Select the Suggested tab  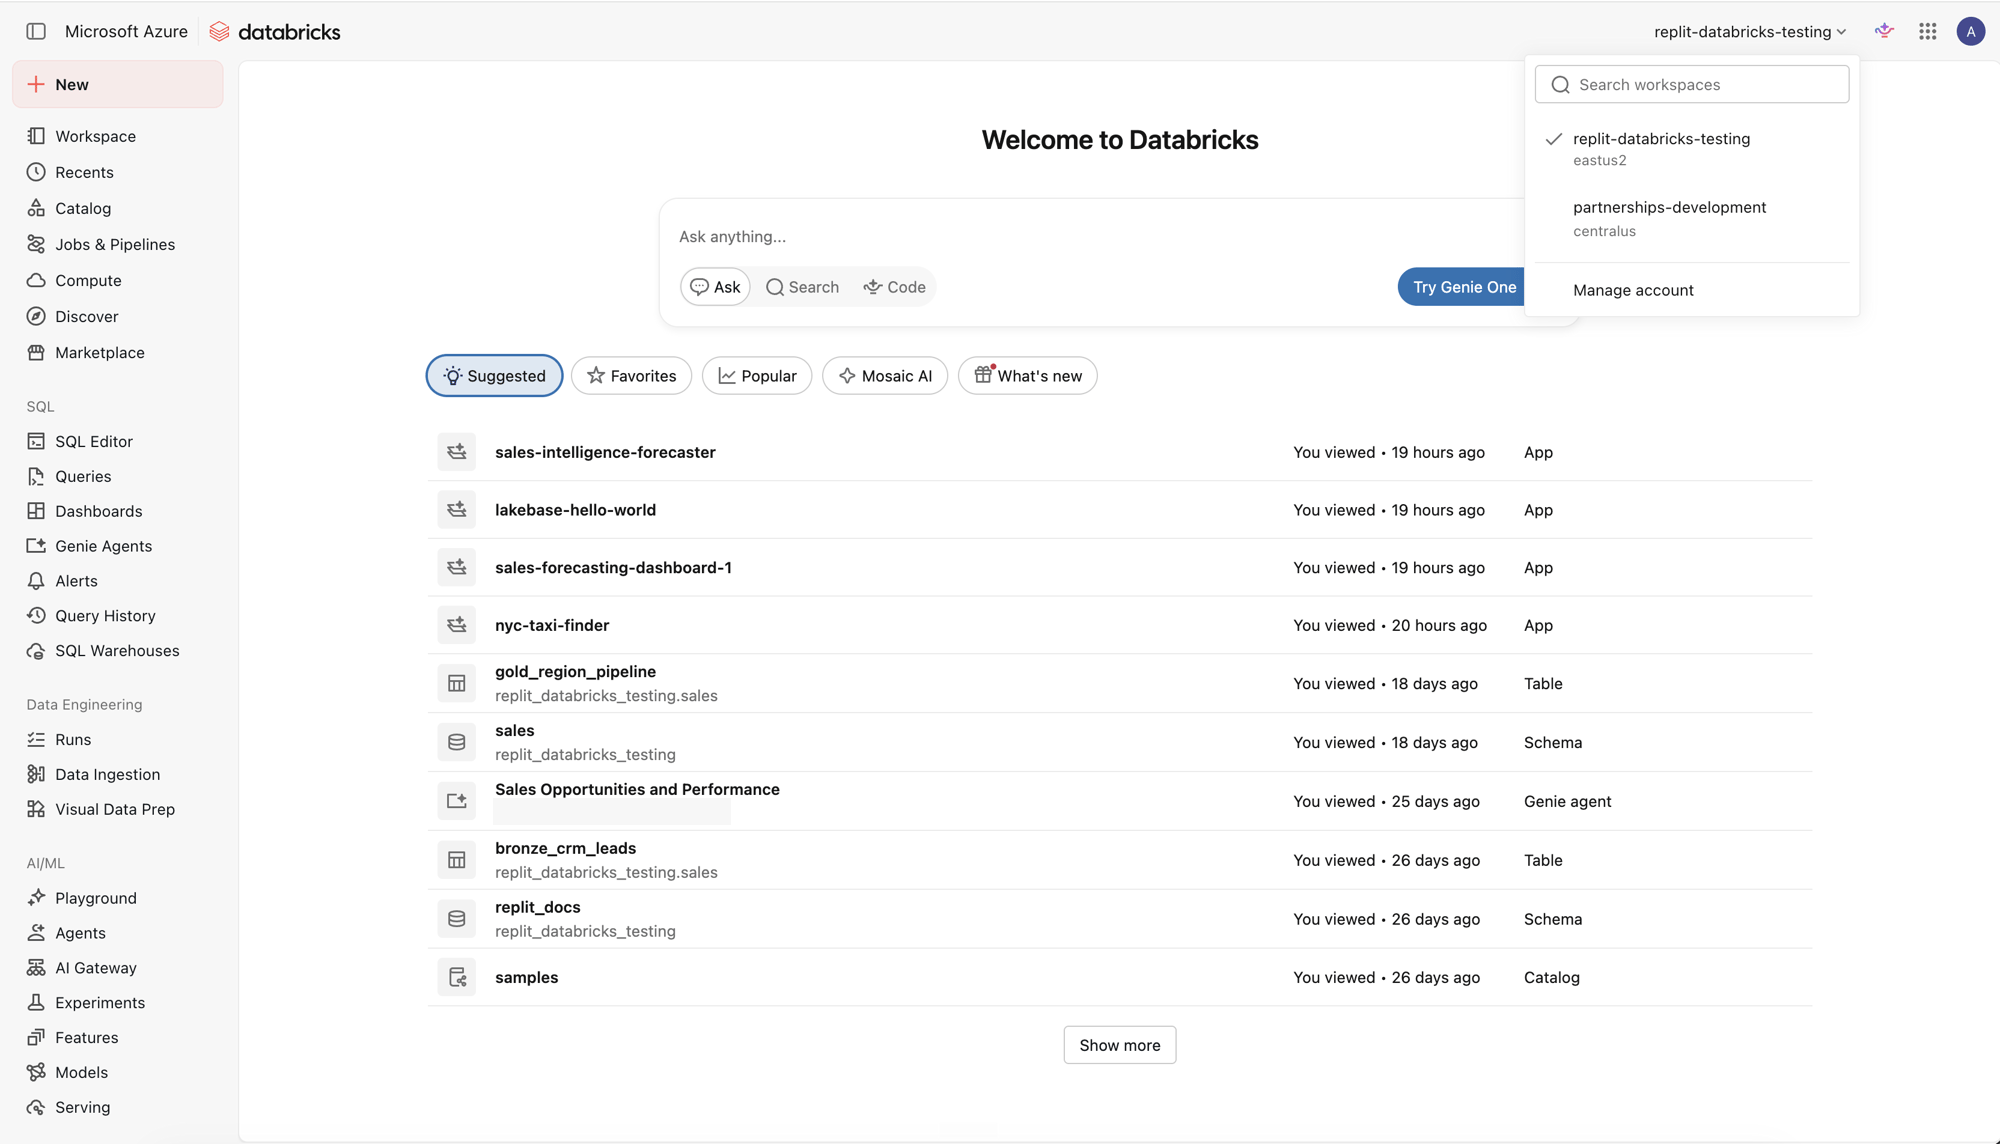[494, 376]
